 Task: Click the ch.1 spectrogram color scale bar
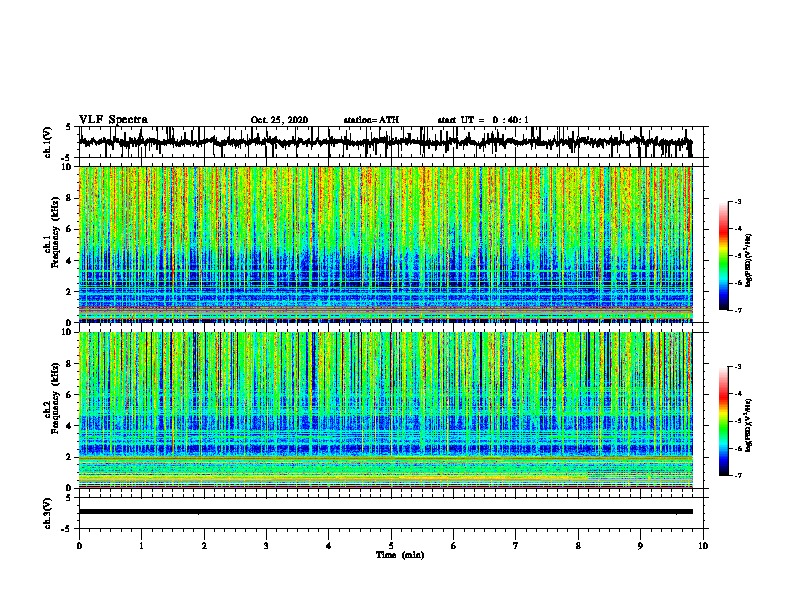(x=723, y=256)
